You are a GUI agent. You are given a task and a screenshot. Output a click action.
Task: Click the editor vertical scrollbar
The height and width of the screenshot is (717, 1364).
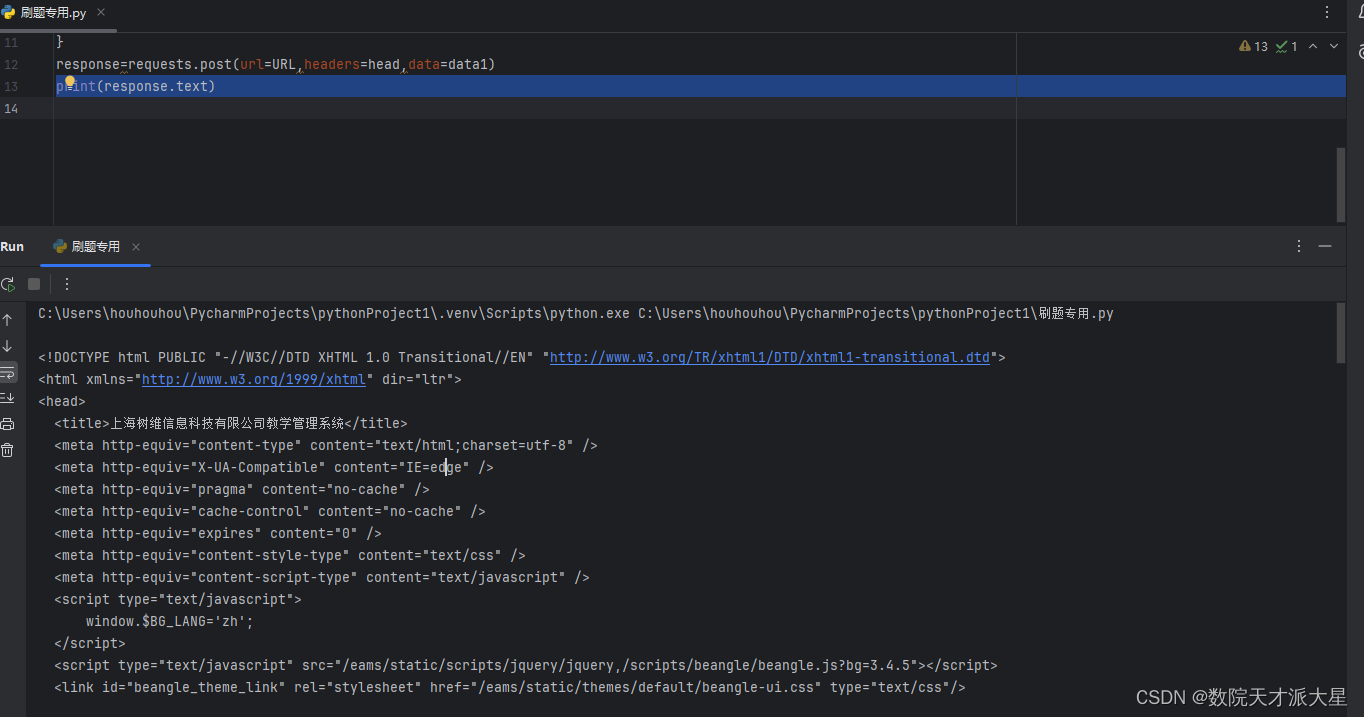1341,185
